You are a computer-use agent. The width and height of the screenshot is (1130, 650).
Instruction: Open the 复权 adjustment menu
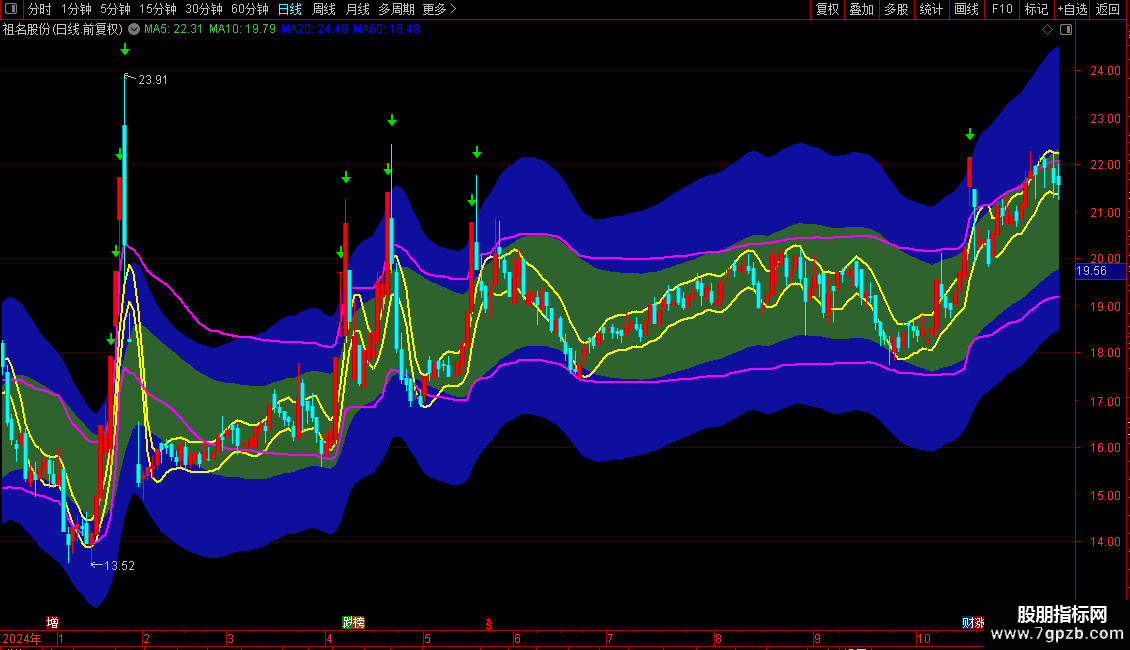[828, 9]
